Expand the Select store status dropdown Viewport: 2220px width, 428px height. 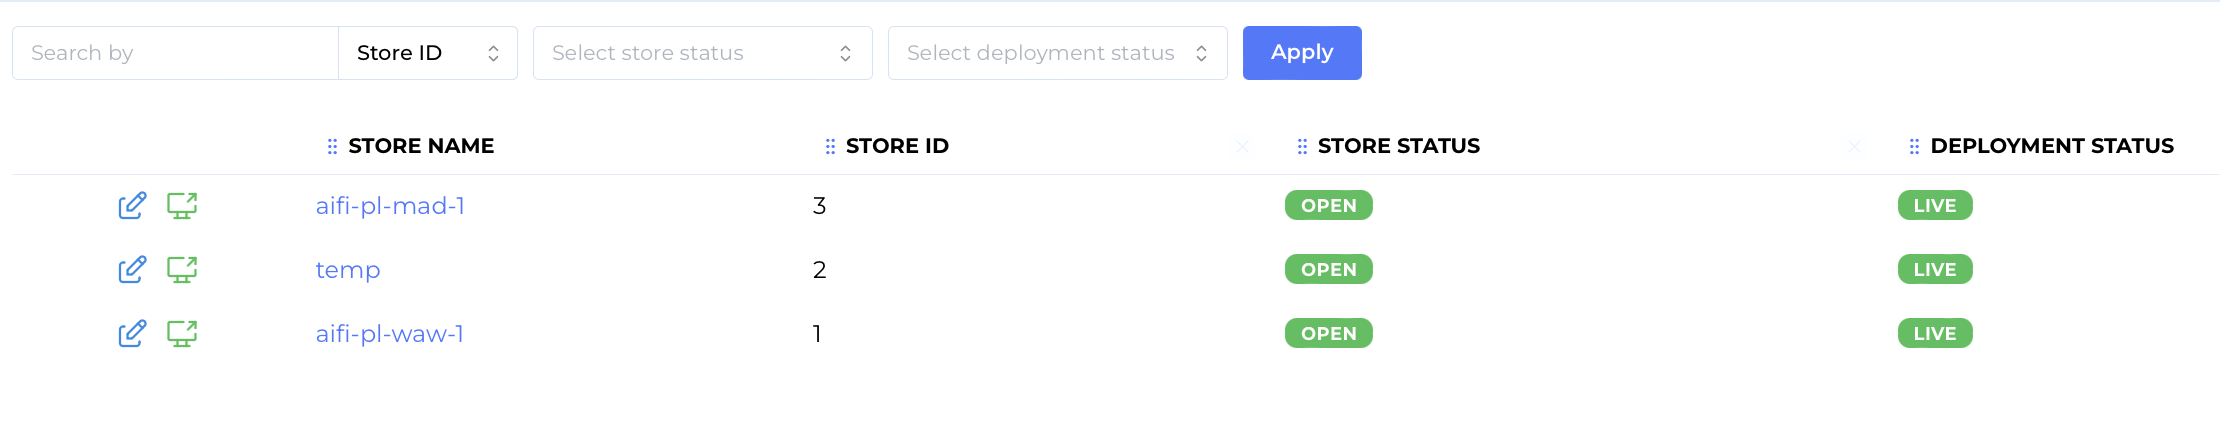702,53
